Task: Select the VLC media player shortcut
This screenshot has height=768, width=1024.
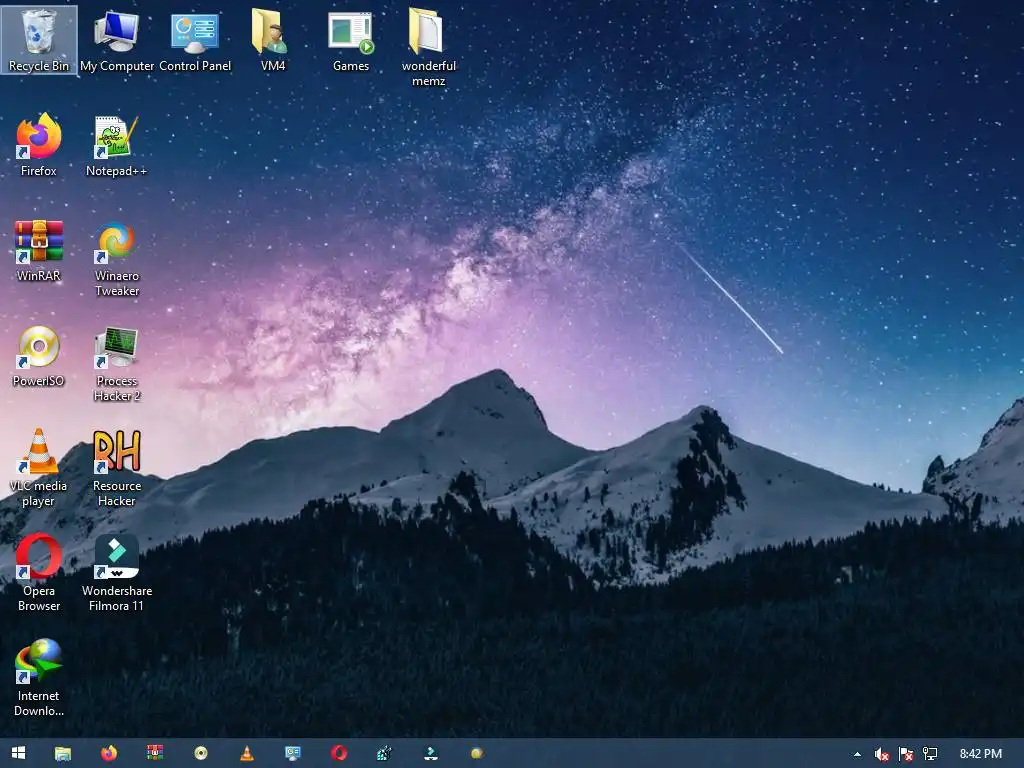Action: point(39,468)
